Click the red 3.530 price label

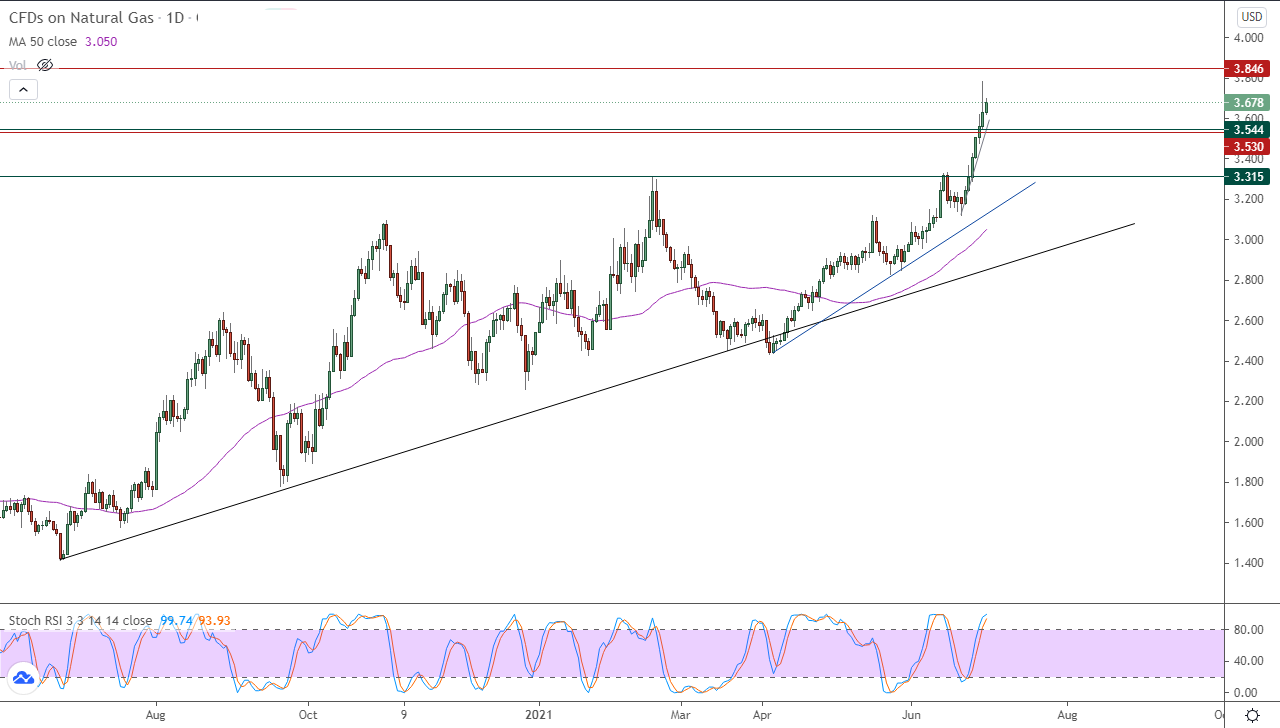(1249, 146)
